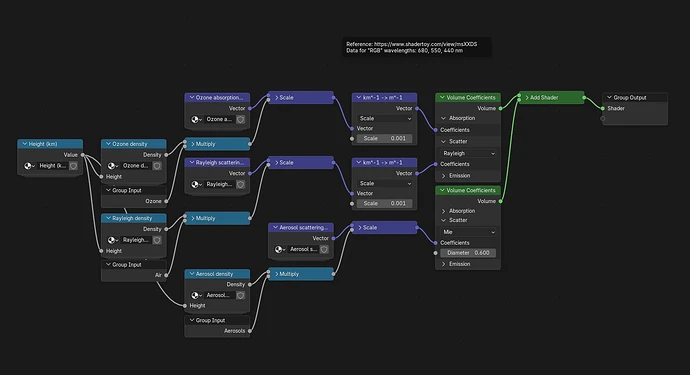
Task: Collapse the Ozone absorption node
Action: point(192,97)
